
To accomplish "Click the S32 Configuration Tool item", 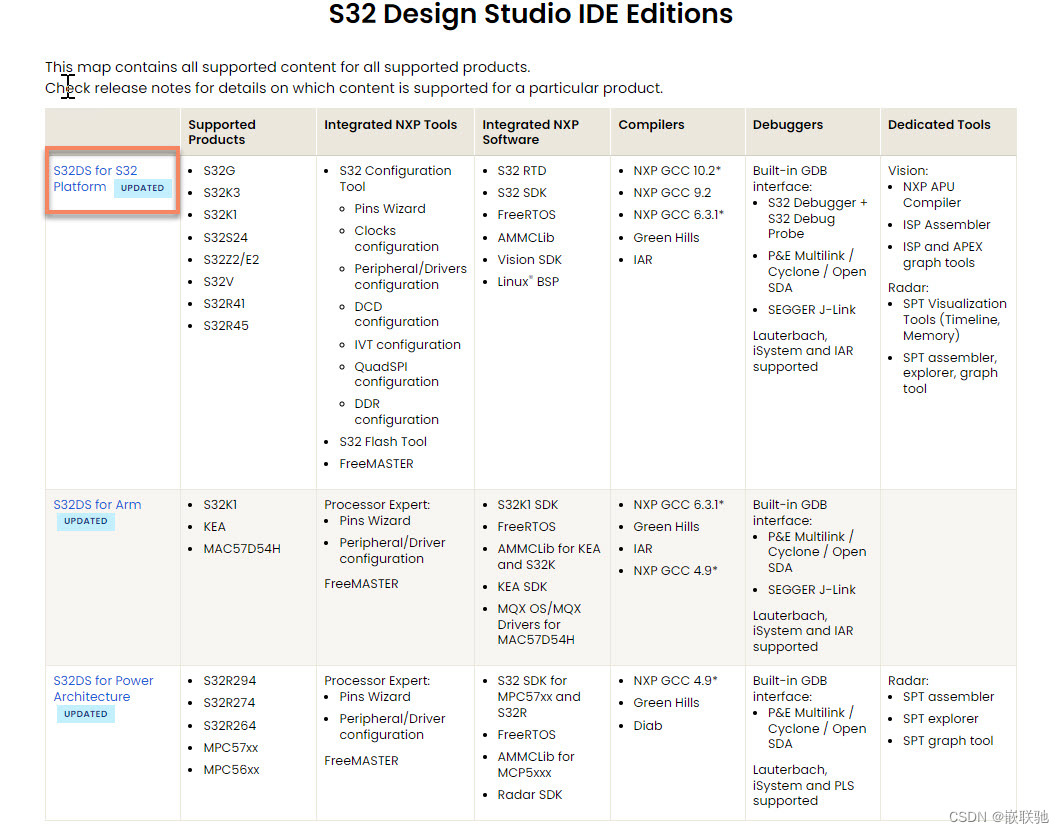I will 395,178.
